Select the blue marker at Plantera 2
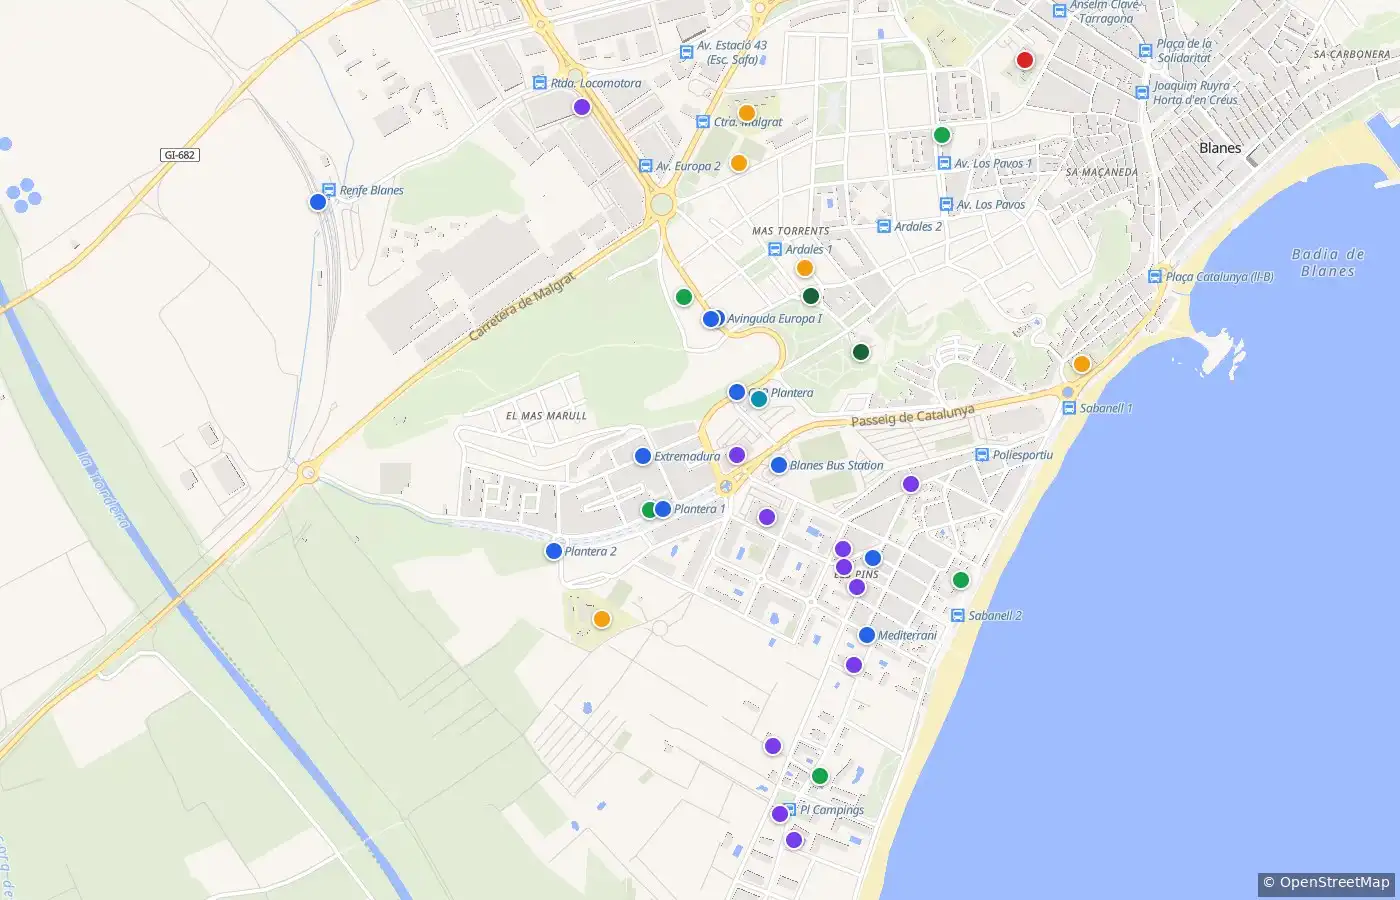 pos(554,551)
